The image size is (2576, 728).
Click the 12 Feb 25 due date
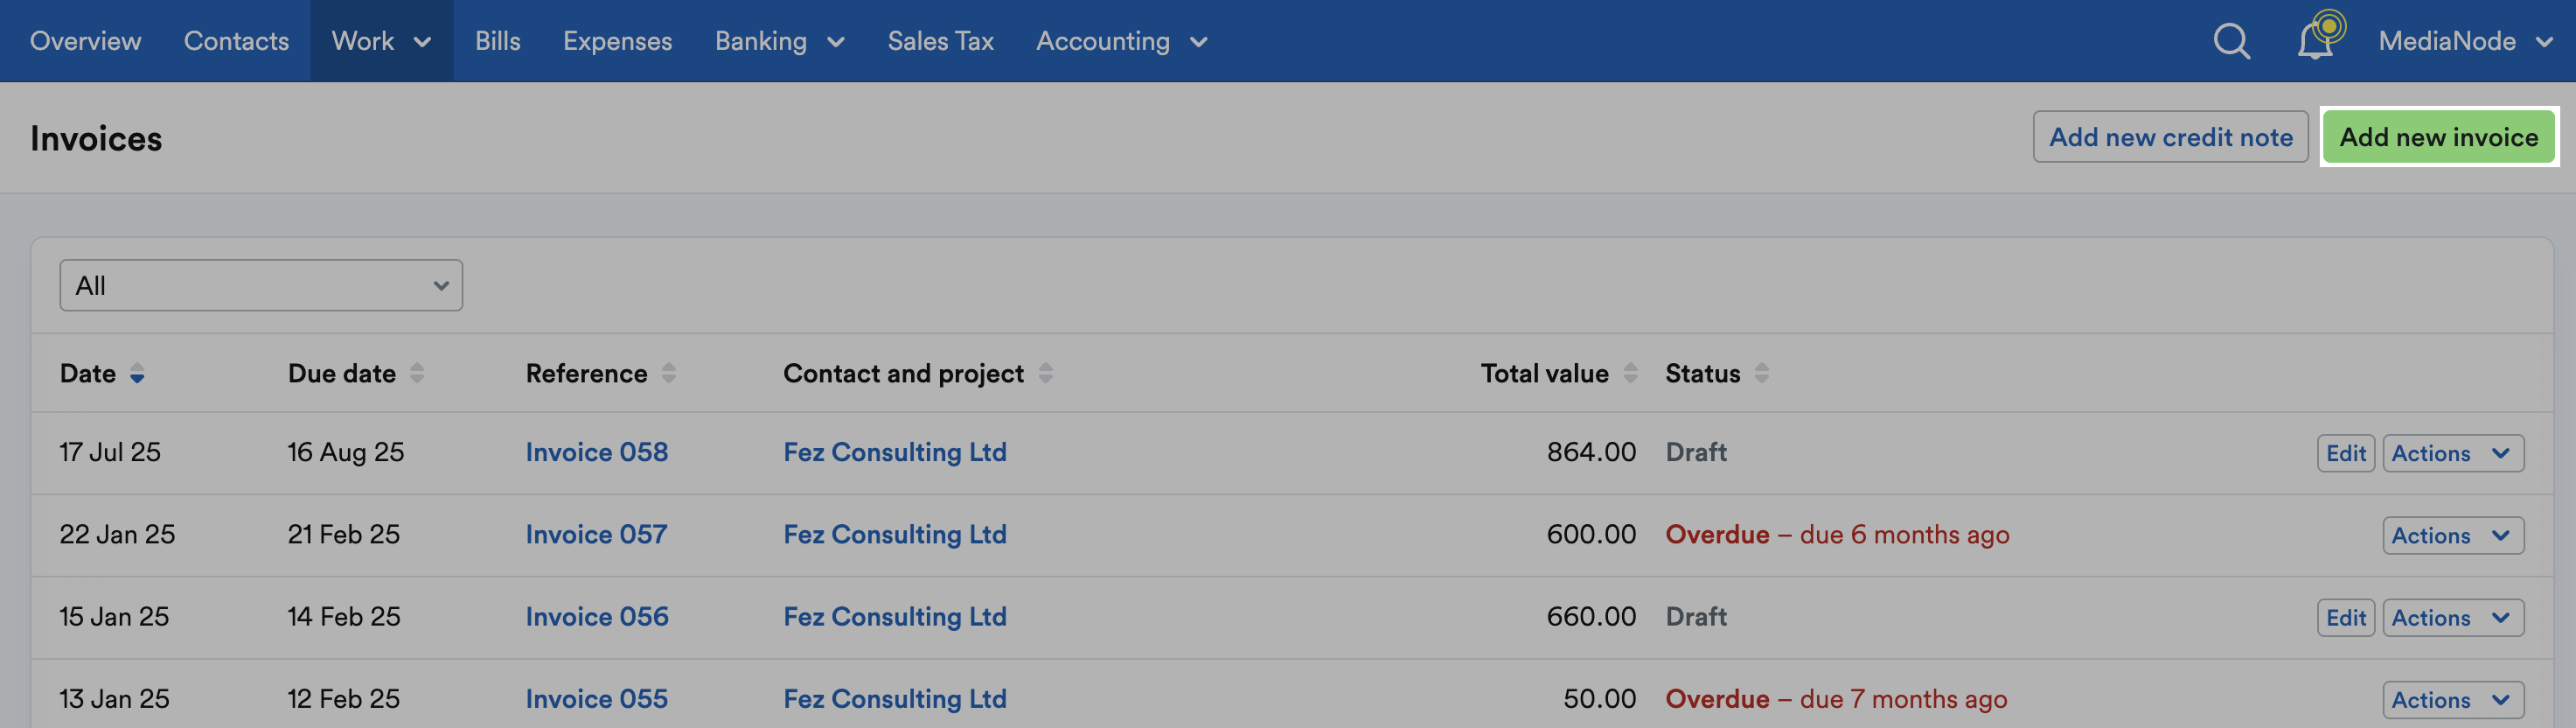pyautogui.click(x=344, y=698)
